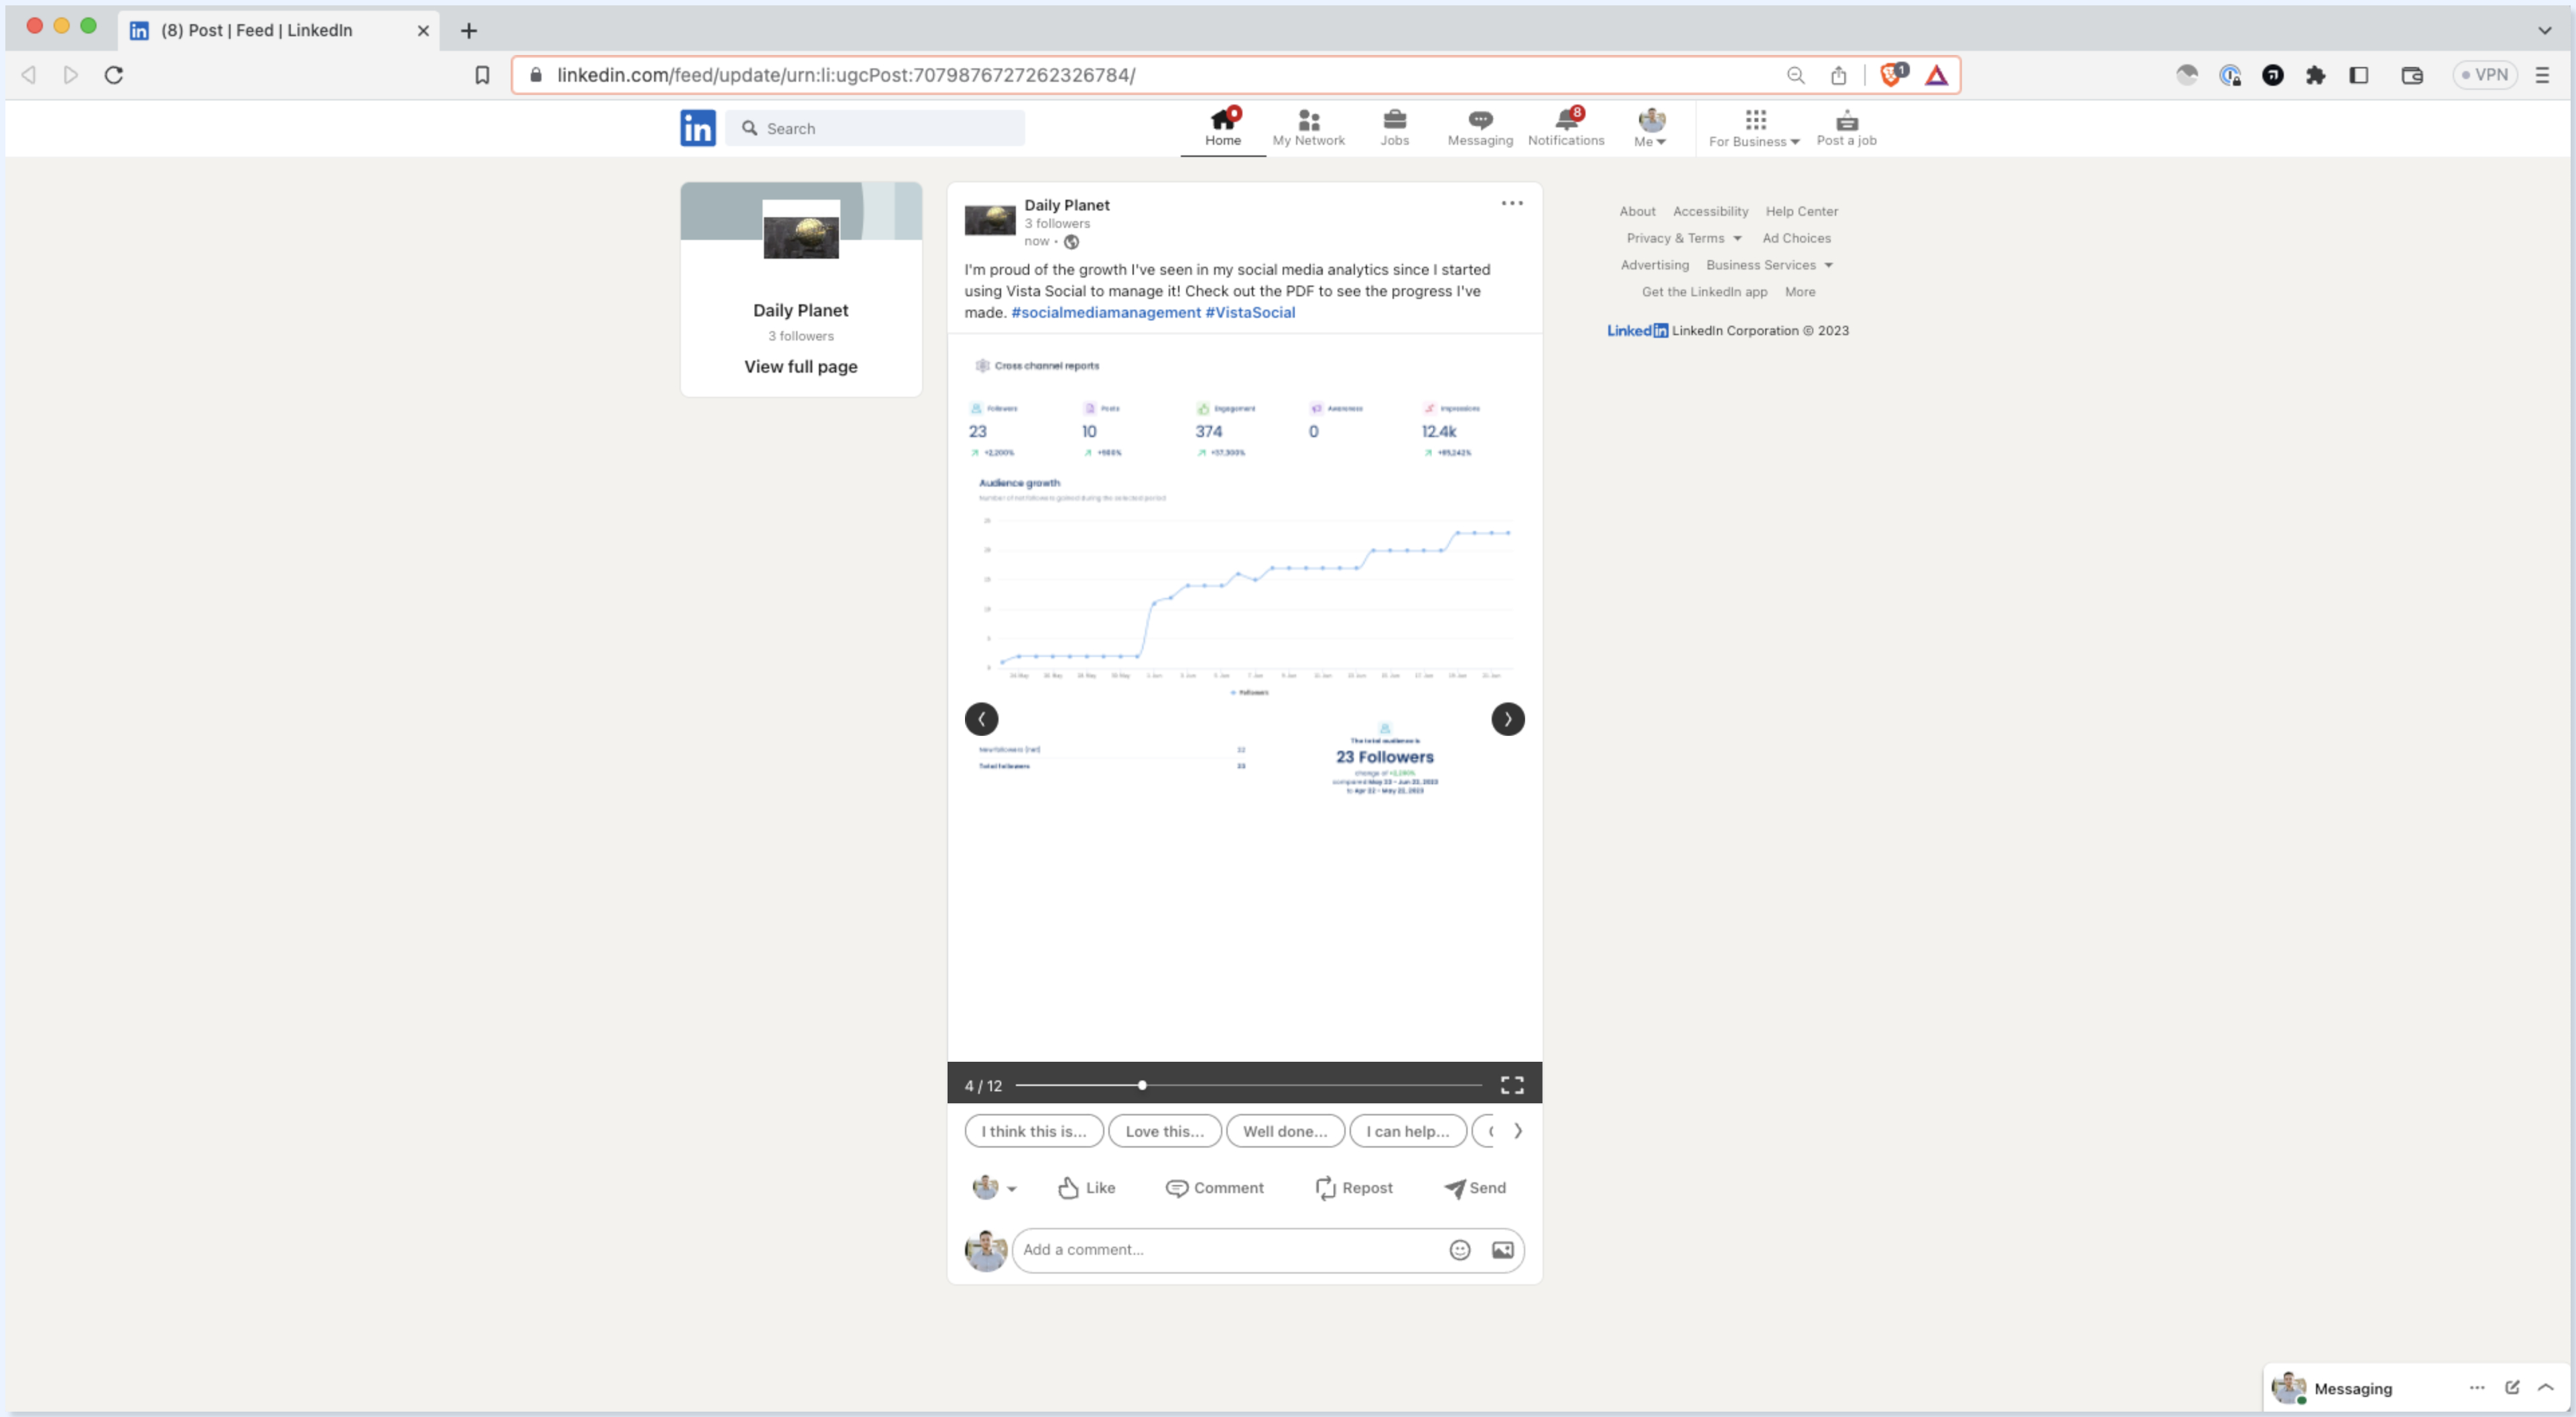Compose a new message in Messaging overlay
2576x1417 pixels.
(2511, 1387)
